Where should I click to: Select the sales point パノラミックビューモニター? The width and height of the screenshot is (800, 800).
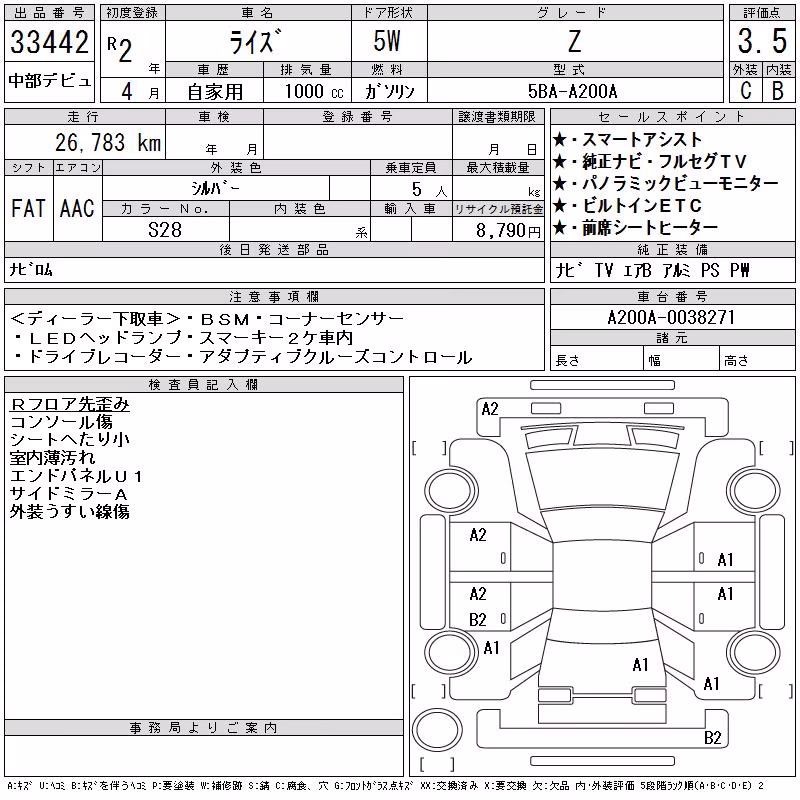coord(681,183)
